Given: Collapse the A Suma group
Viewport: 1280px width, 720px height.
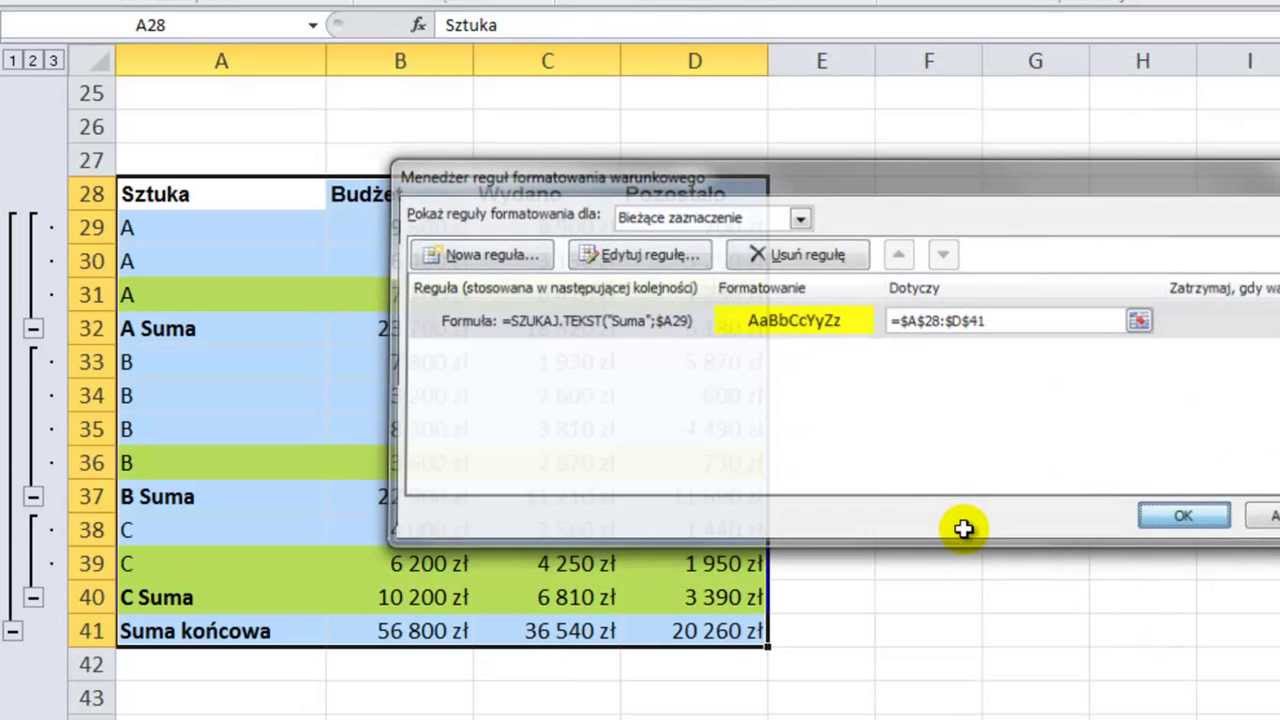Looking at the screenshot, I should [33, 329].
